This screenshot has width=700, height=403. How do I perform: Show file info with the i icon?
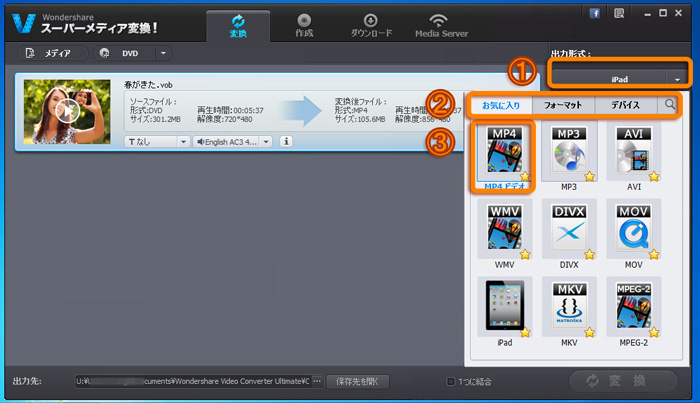286,141
